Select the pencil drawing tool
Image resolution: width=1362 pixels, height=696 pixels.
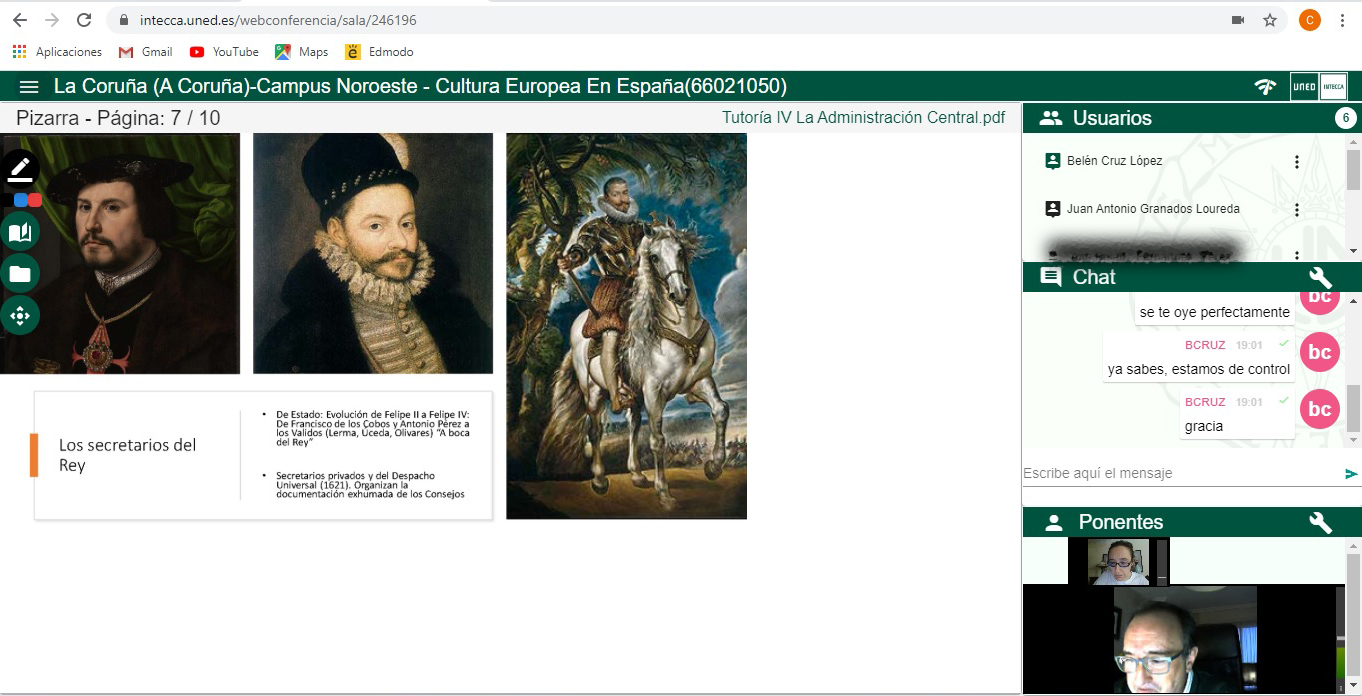pos(20,170)
